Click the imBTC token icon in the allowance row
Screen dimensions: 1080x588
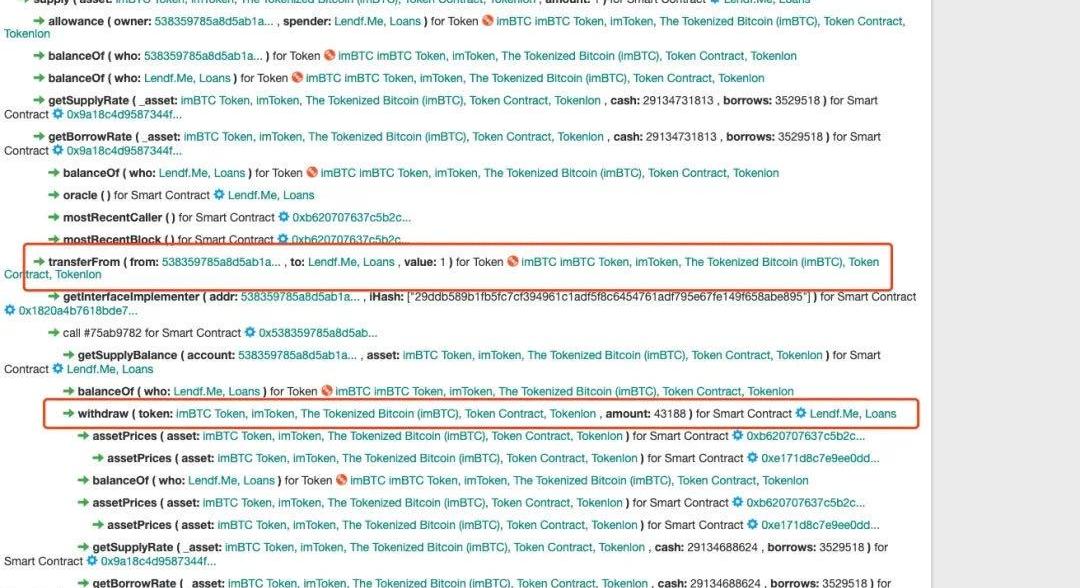point(488,21)
